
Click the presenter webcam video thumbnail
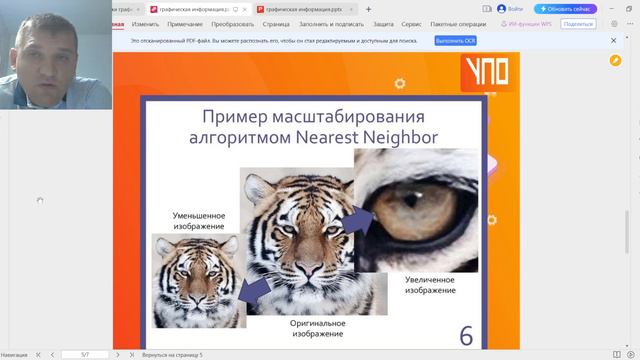[56, 55]
